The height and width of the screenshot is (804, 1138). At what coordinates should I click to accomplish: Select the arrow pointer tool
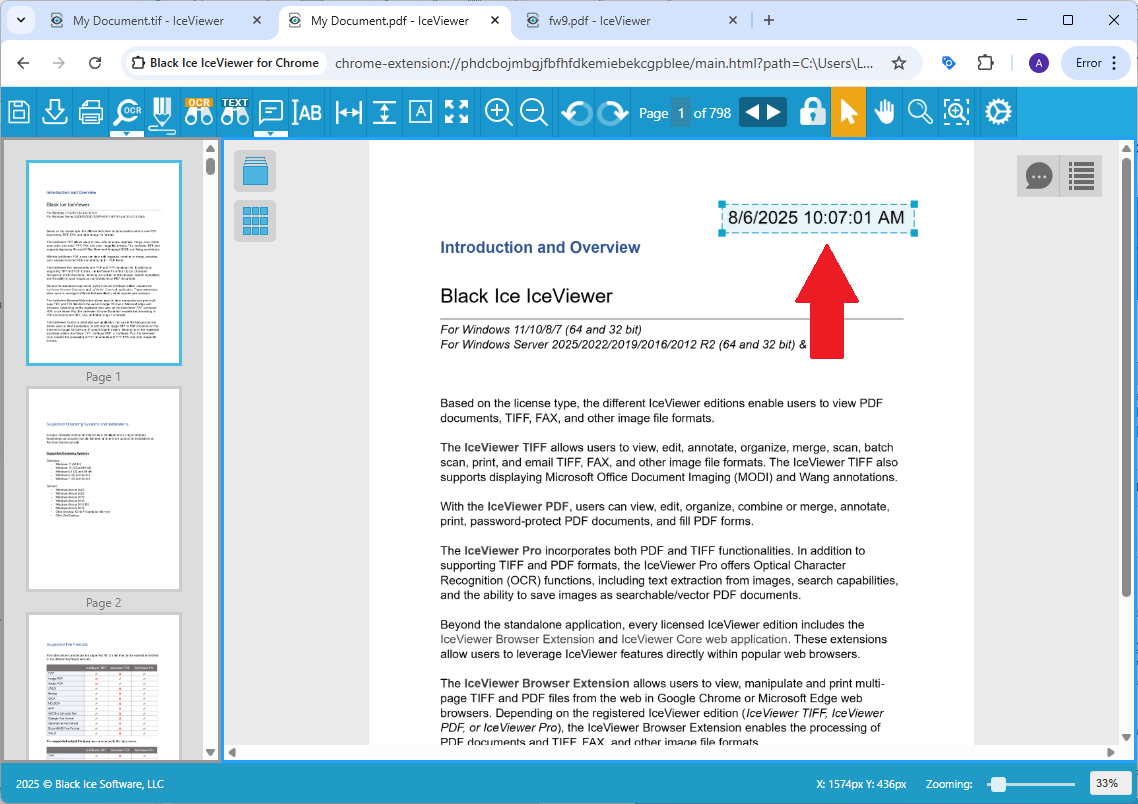(848, 112)
